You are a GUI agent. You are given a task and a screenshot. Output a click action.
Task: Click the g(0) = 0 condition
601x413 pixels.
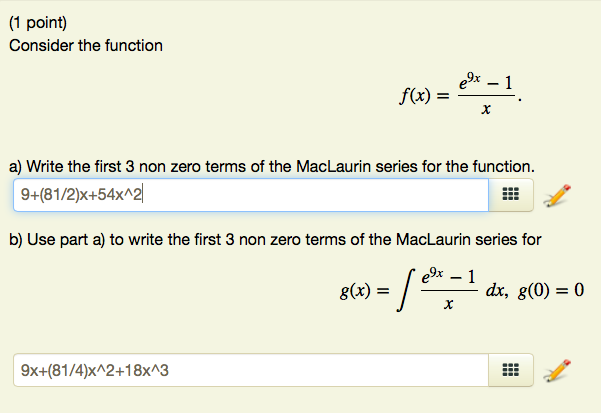coord(551,290)
